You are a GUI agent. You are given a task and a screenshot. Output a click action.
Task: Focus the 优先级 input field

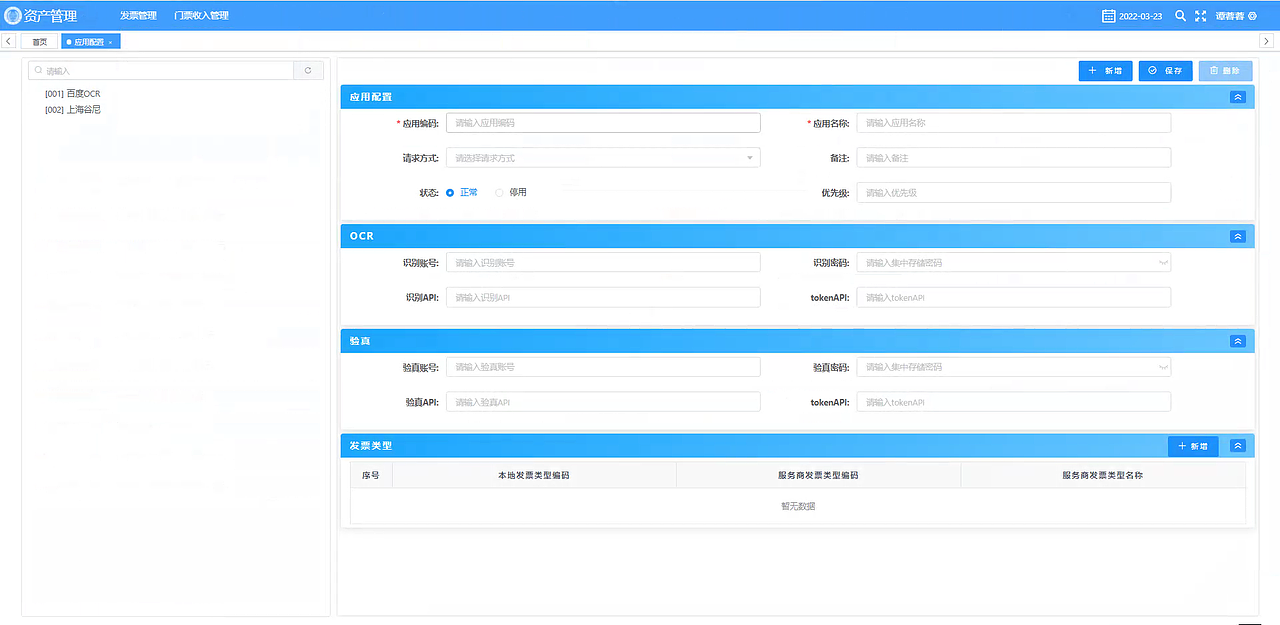(1014, 193)
